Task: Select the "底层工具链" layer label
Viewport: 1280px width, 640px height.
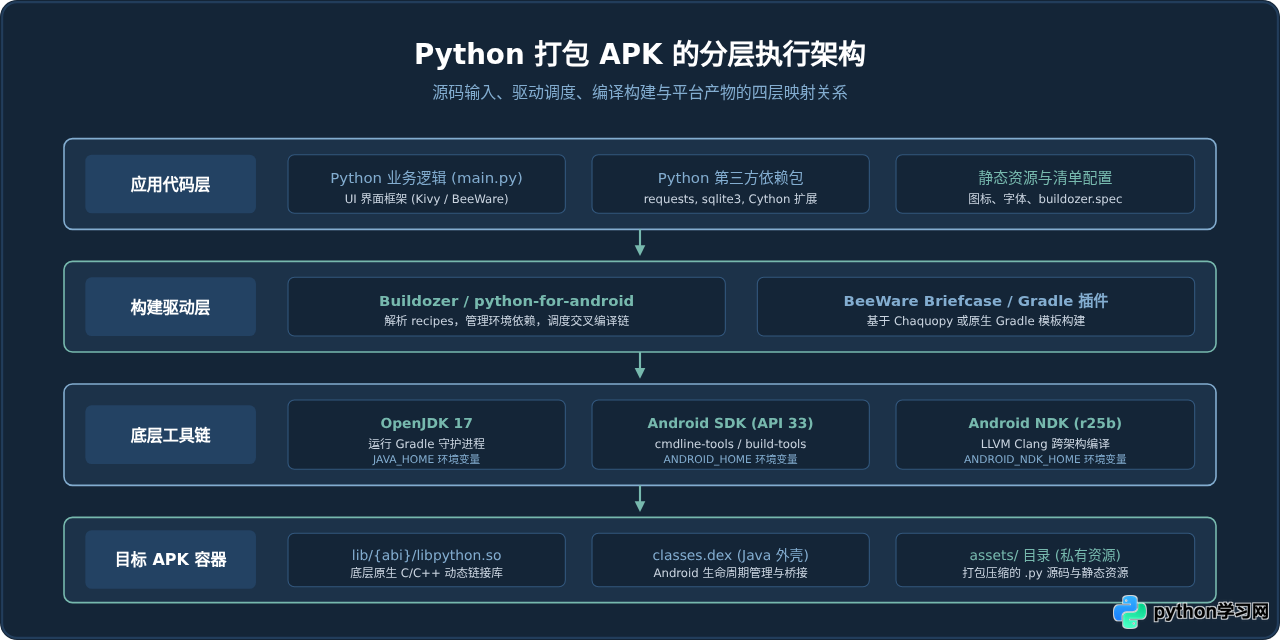Action: point(170,435)
